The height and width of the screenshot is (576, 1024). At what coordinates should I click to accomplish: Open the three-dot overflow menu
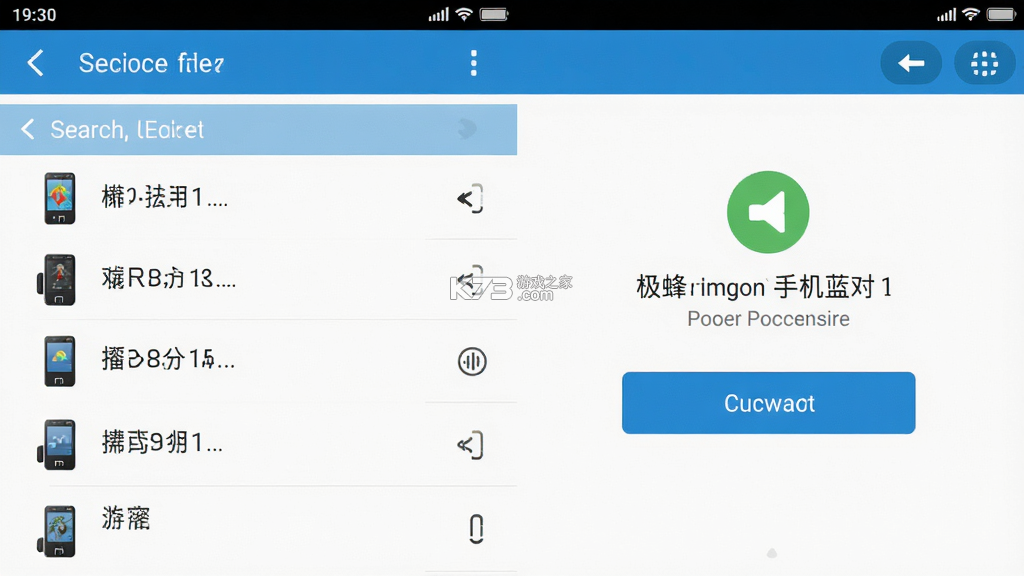(473, 63)
